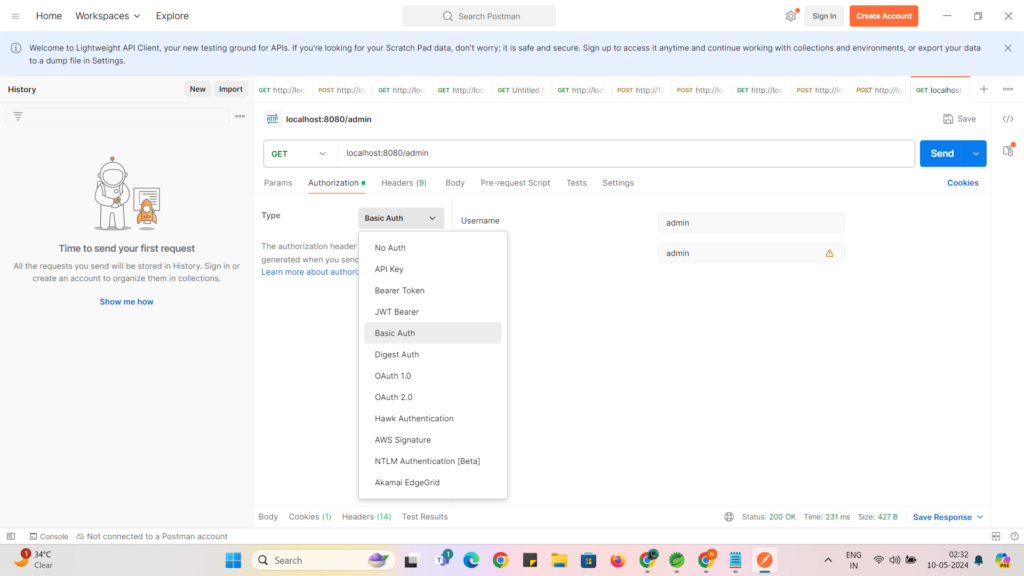This screenshot has height=576, width=1024.
Task: Open Firefox from the taskbar
Action: (x=617, y=560)
